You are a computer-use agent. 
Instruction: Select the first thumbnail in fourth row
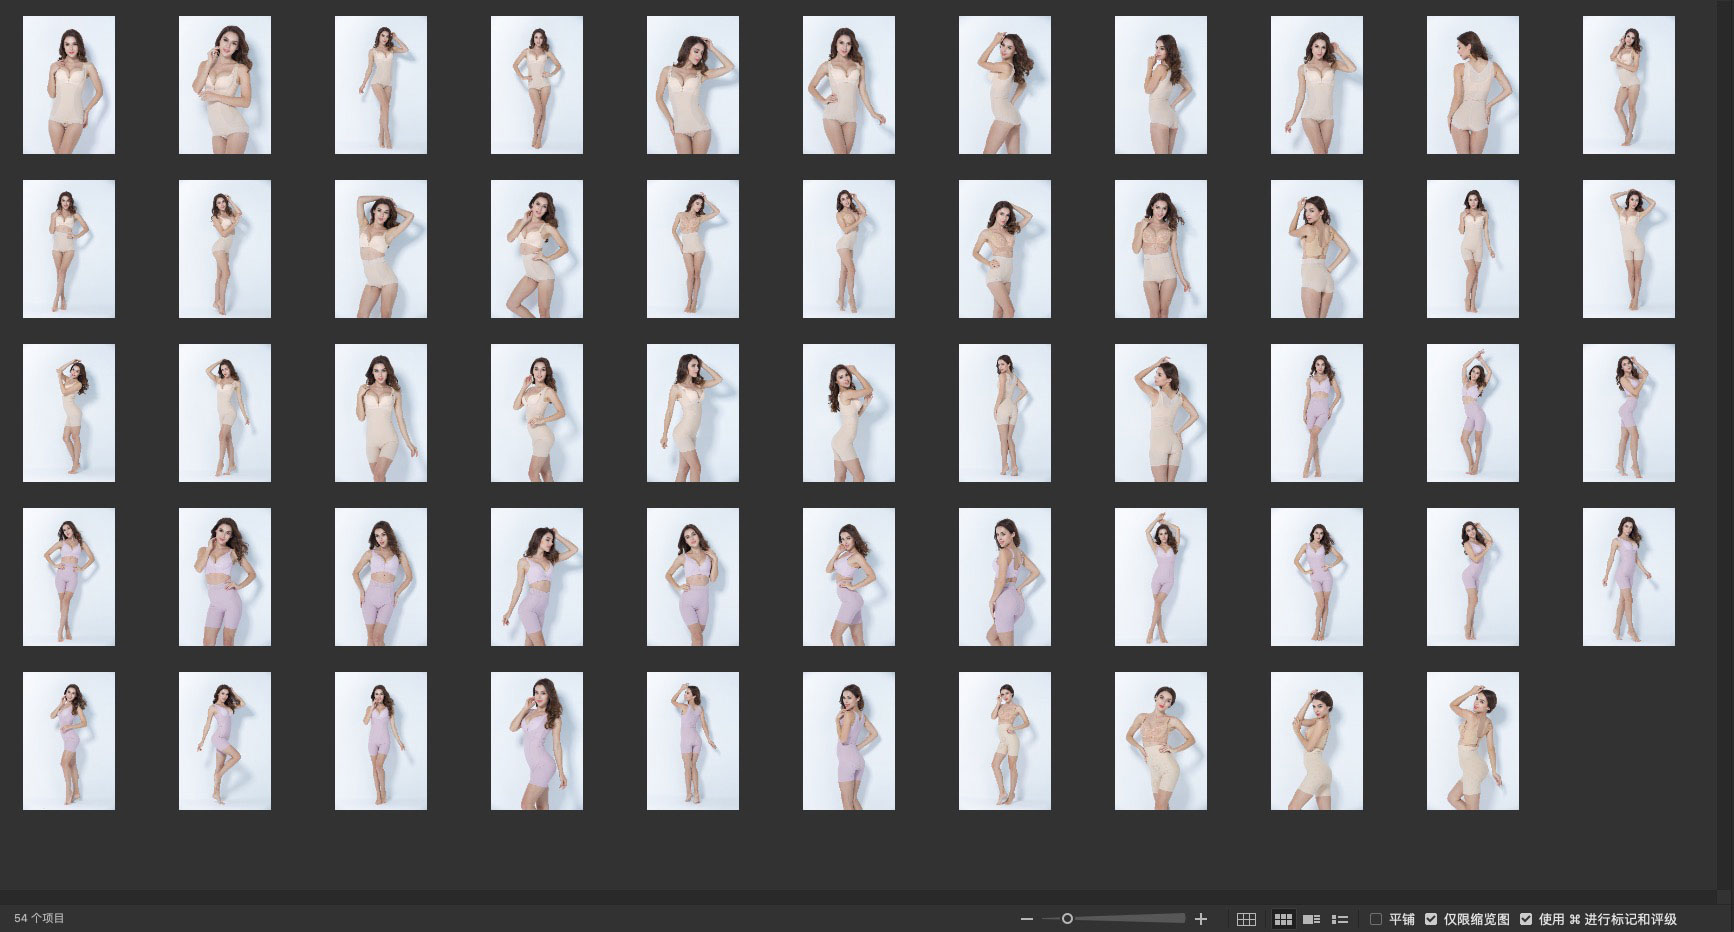point(69,577)
